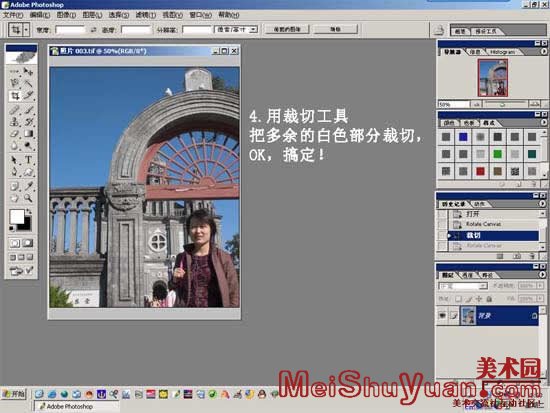Screen dimensions: 550x413
Task: Click Navigator zoom in button
Action: [x=535, y=104]
